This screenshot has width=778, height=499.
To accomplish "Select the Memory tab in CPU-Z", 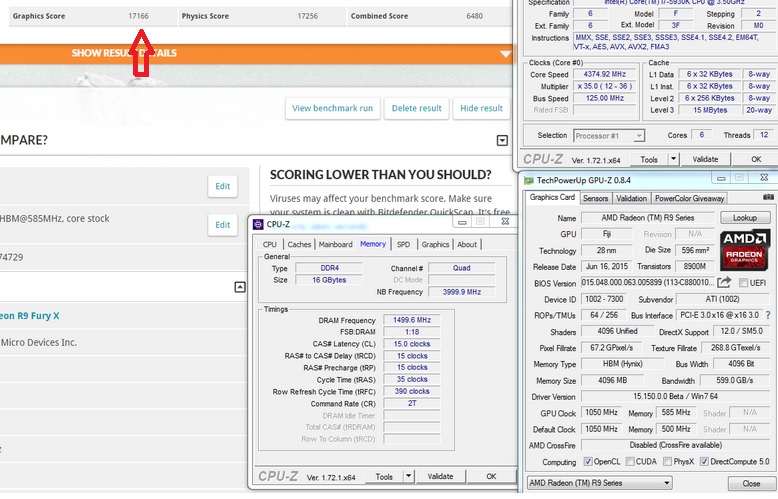I will 373,244.
